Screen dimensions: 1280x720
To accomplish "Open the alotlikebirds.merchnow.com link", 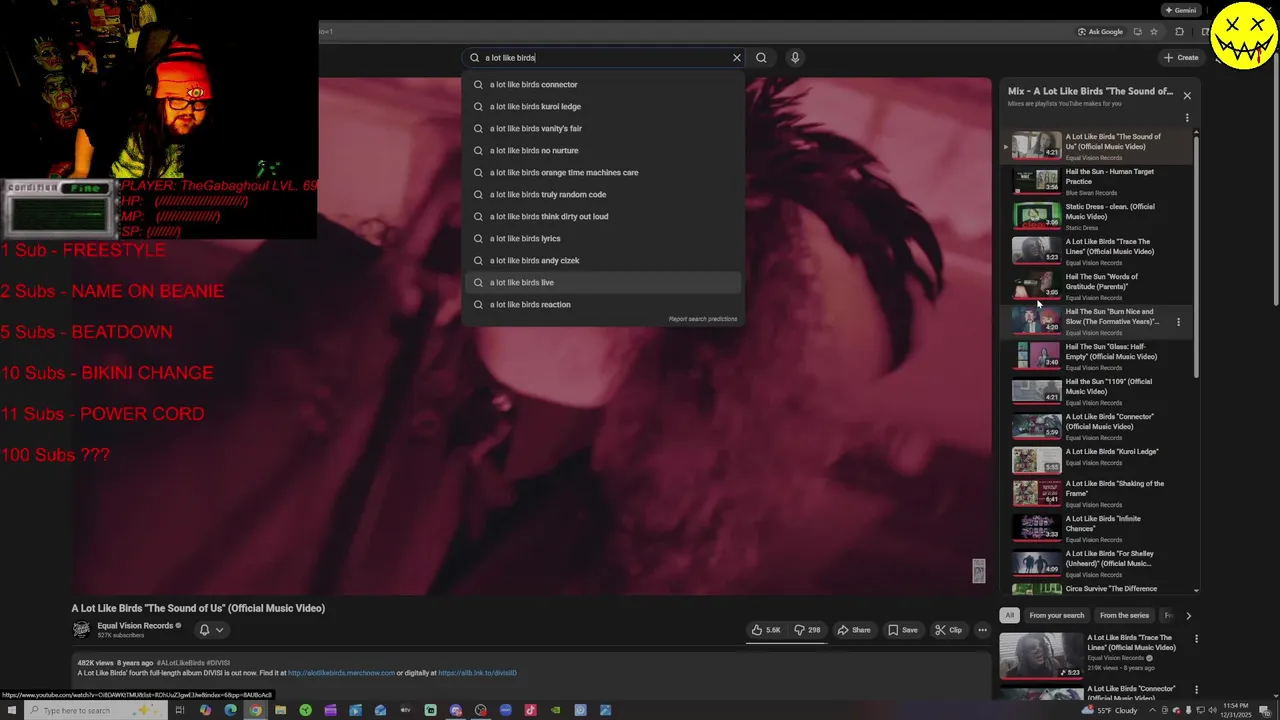I will pyautogui.click(x=341, y=673).
